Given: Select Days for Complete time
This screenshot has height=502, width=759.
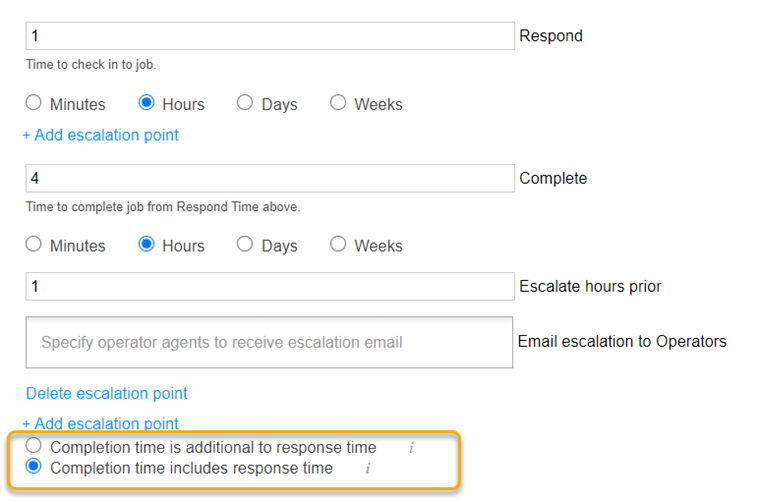Looking at the screenshot, I should 245,245.
